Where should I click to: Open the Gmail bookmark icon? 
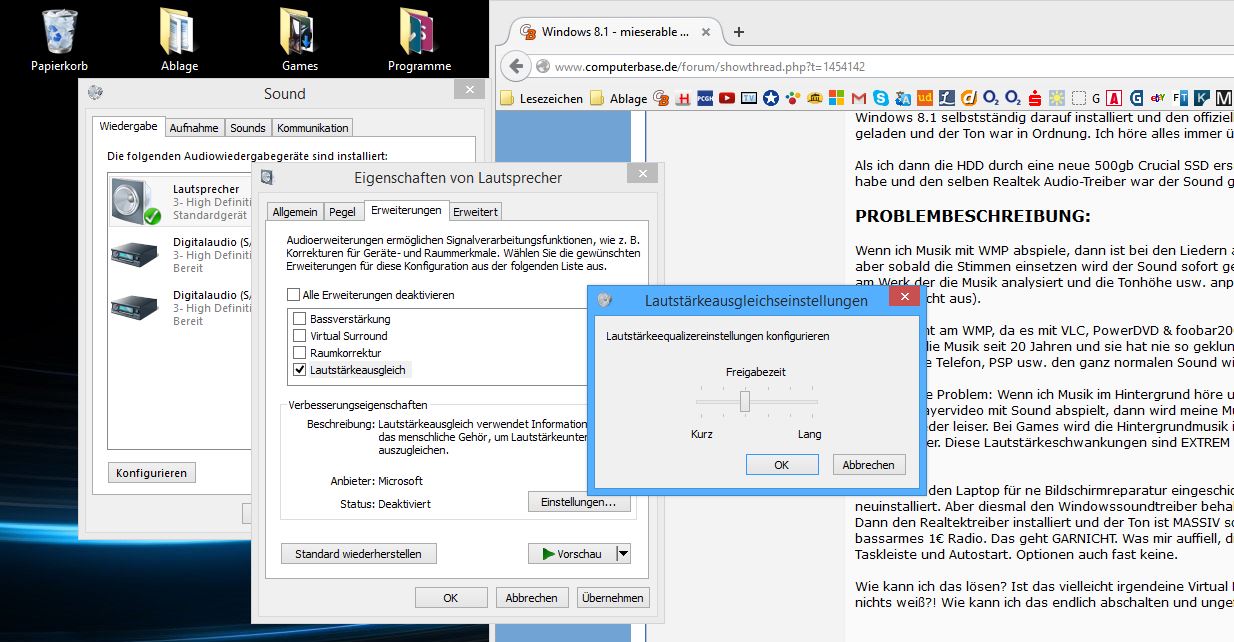(x=859, y=98)
